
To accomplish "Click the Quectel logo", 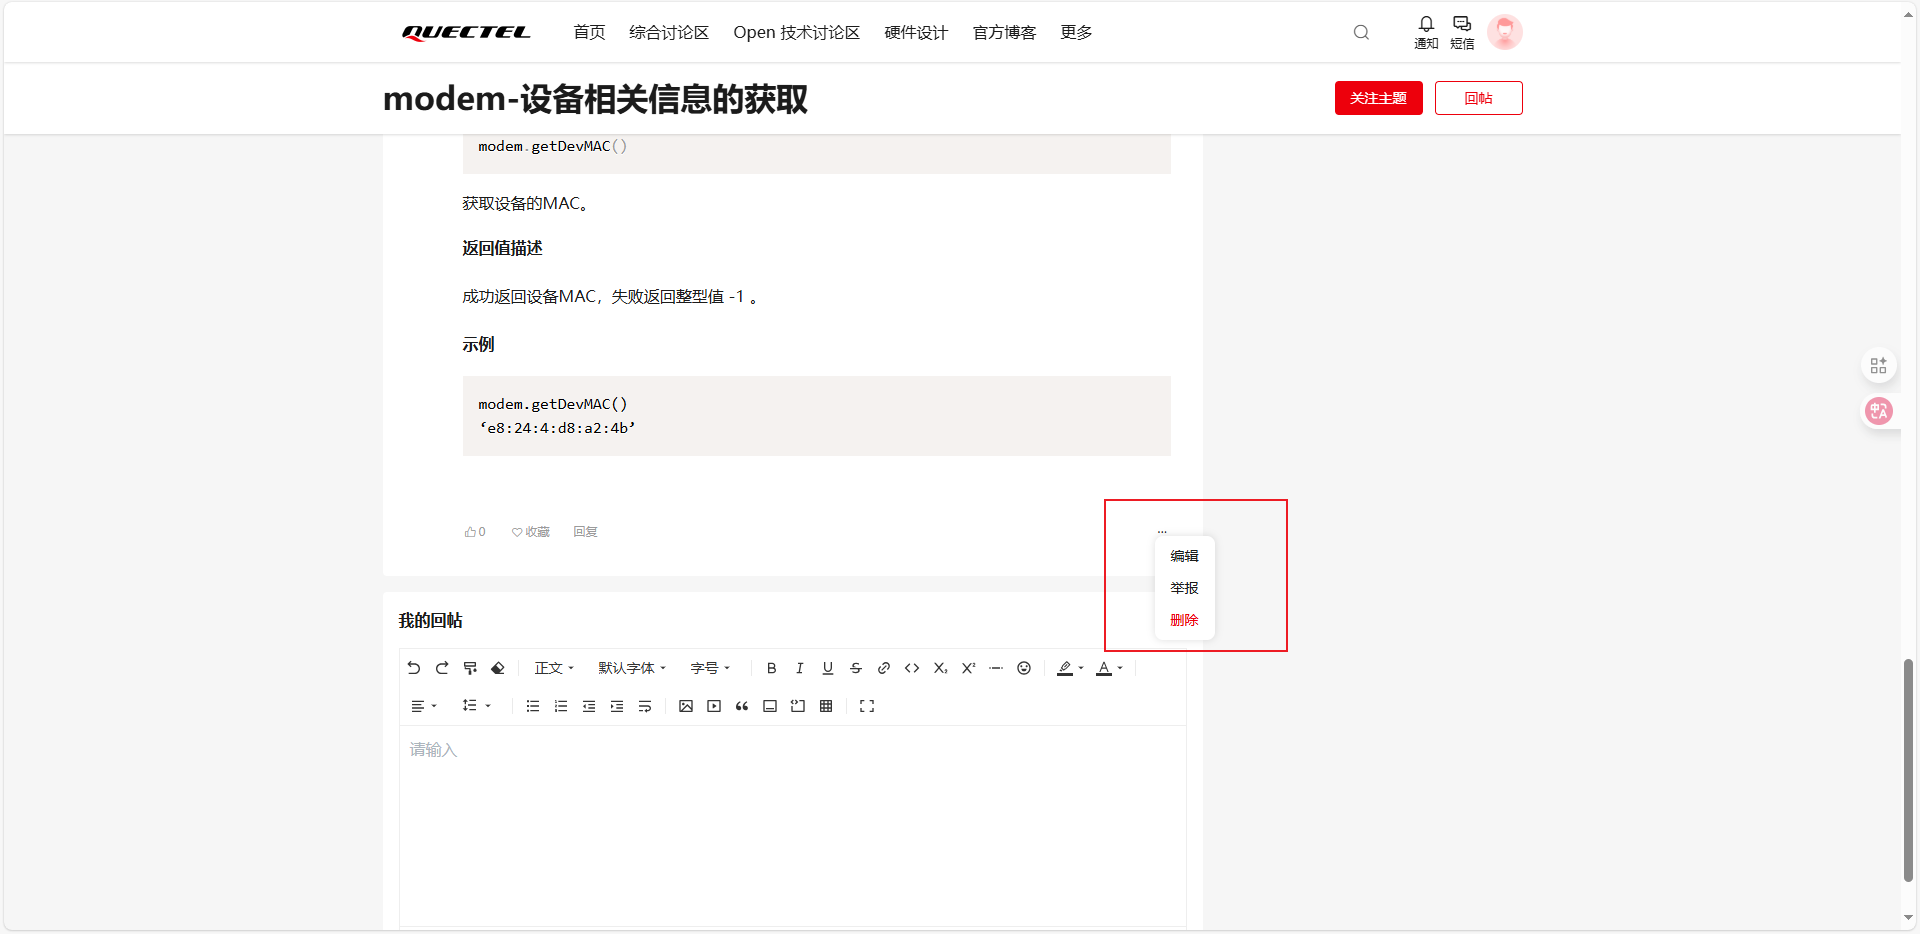I will coord(466,32).
